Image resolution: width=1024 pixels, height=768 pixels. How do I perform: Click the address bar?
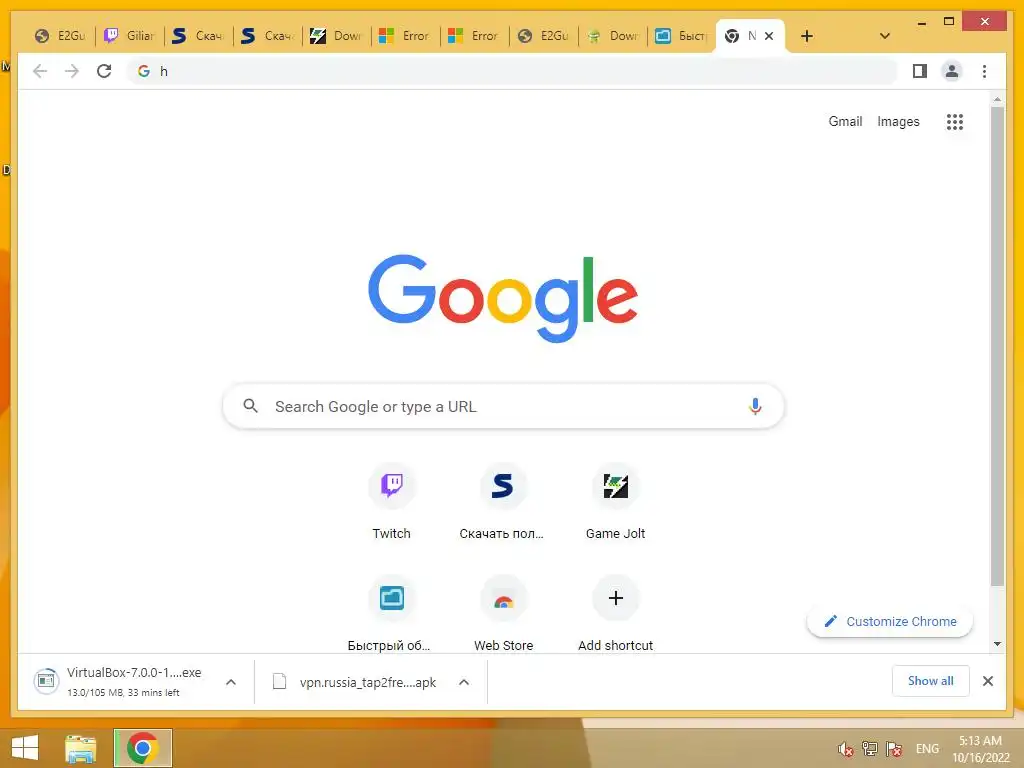coord(513,71)
